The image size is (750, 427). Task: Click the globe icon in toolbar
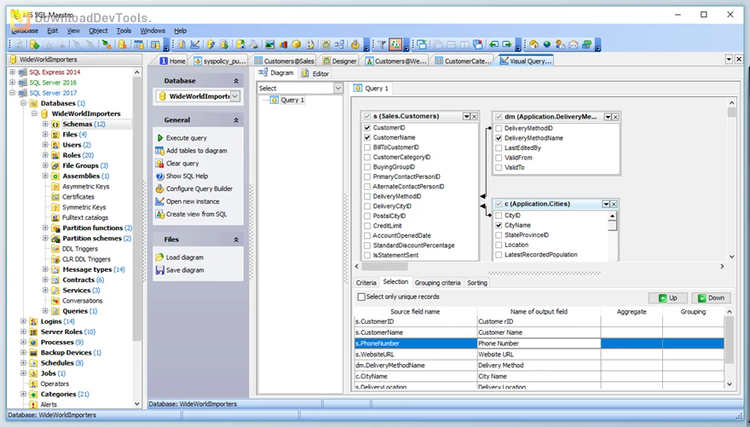(x=546, y=45)
